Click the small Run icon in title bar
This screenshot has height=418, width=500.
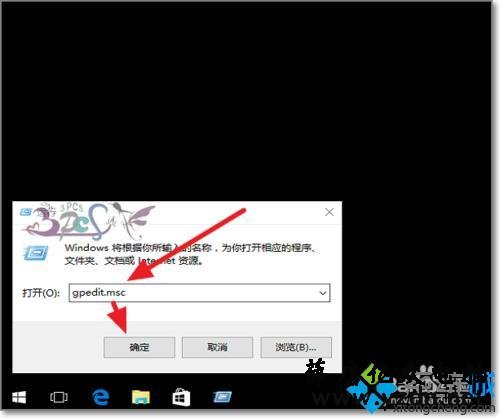(x=26, y=212)
